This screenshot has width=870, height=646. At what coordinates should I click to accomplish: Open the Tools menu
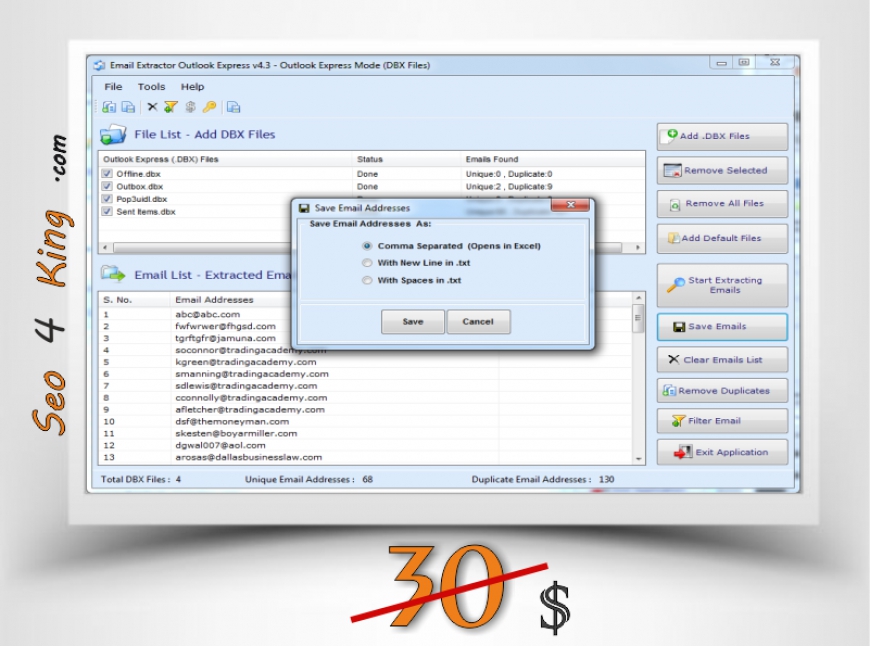[x=151, y=87]
